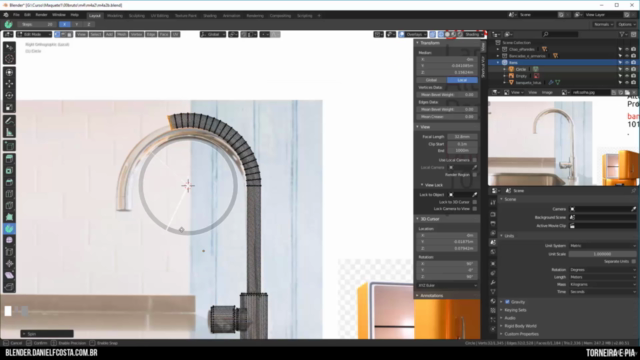Open Global transform orientation dropdown
Viewport: 640px width, 360px height.
[x=213, y=34]
